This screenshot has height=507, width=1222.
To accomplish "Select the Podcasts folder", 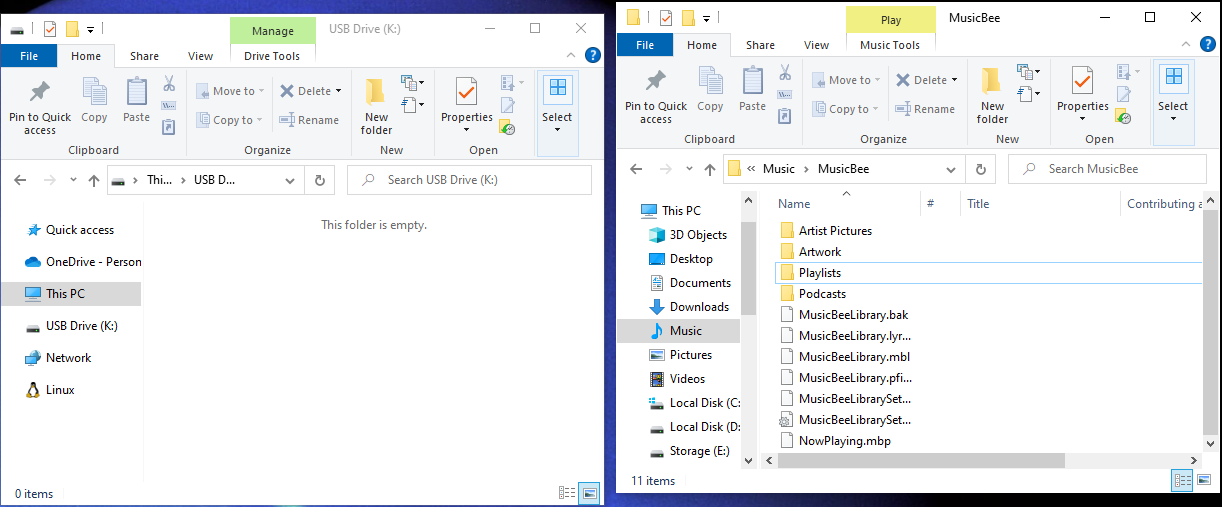I will click(x=812, y=294).
